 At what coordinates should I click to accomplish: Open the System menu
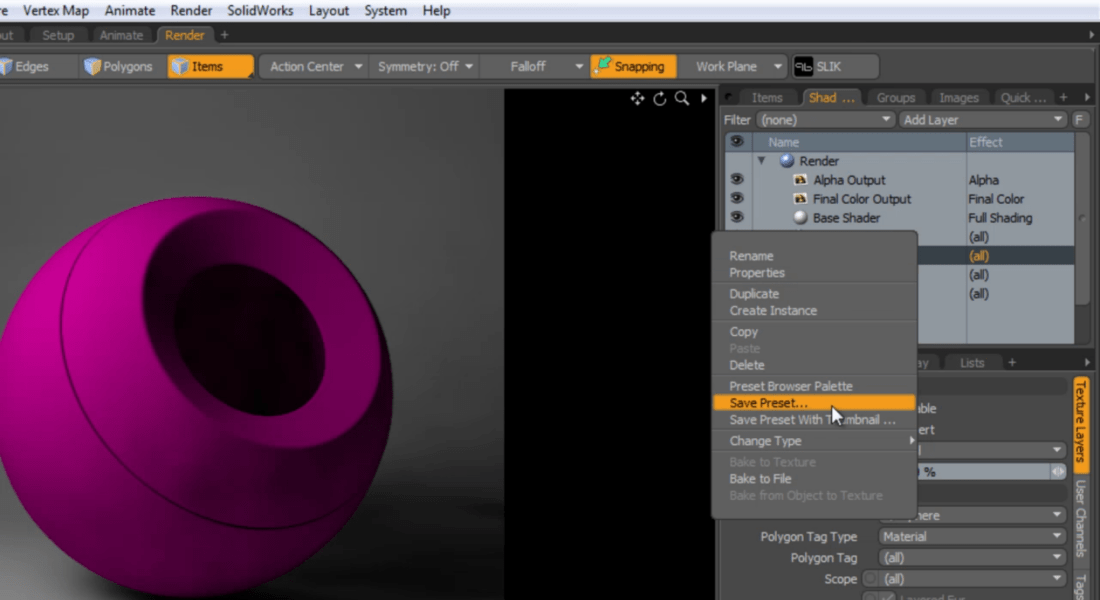click(385, 11)
